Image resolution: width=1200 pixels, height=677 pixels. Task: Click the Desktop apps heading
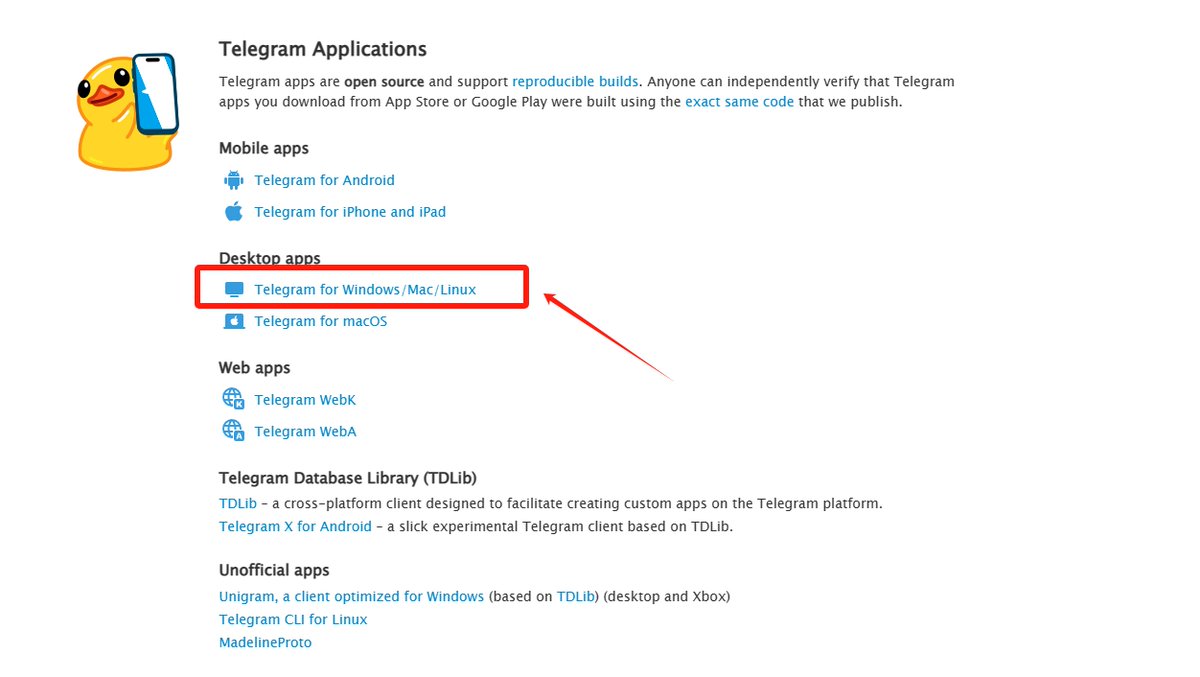[x=270, y=258]
